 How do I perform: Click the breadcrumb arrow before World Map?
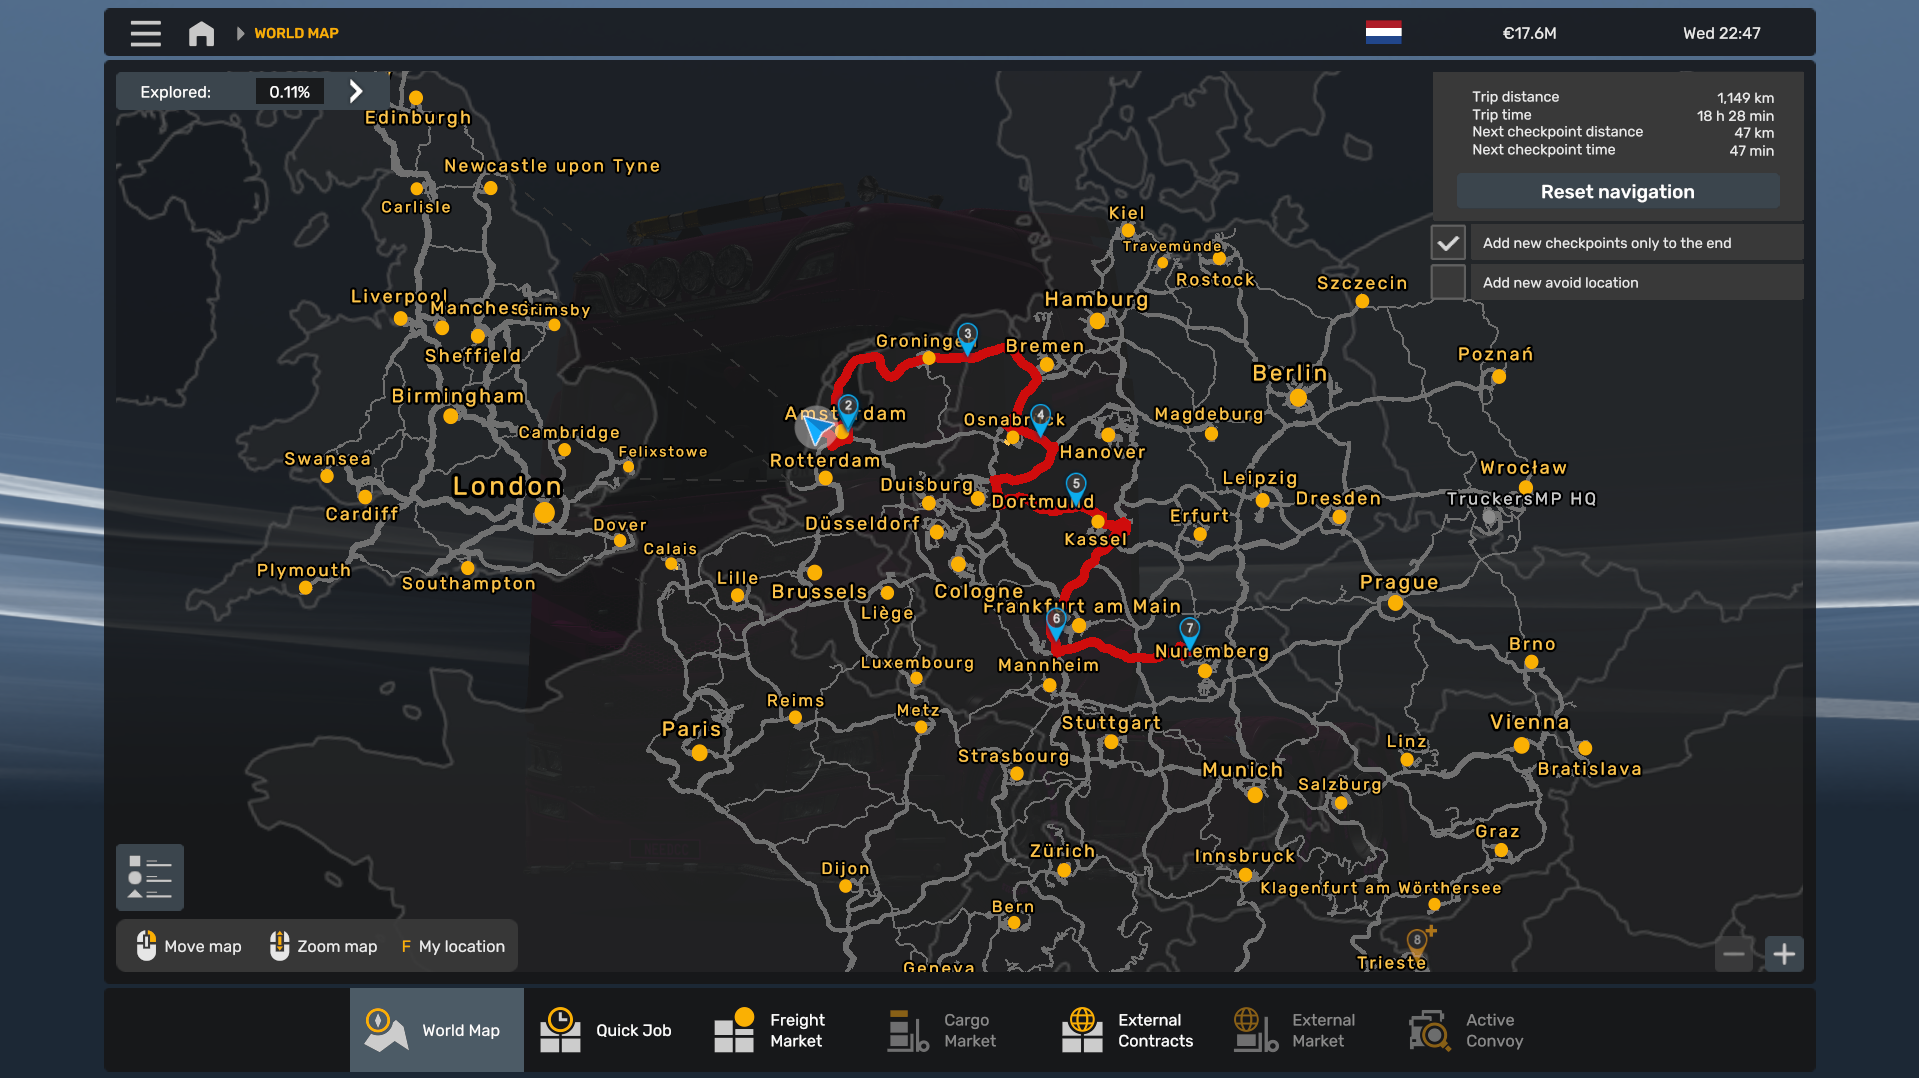click(x=240, y=33)
